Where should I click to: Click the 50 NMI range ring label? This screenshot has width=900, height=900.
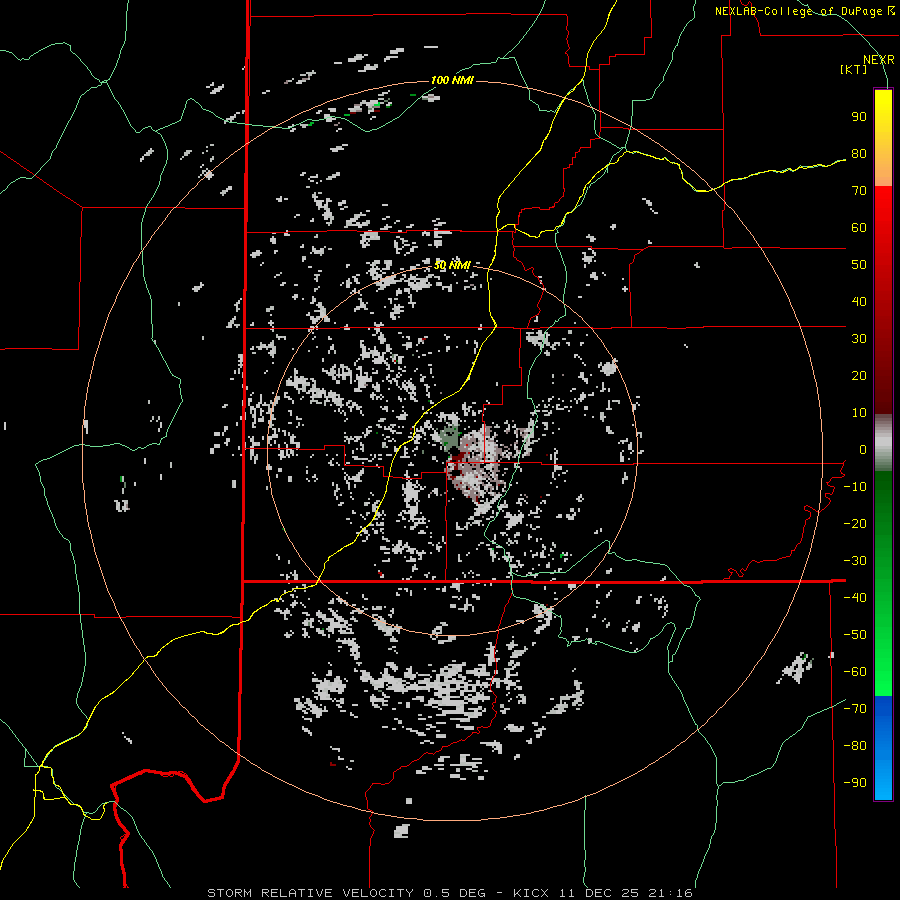452,265
